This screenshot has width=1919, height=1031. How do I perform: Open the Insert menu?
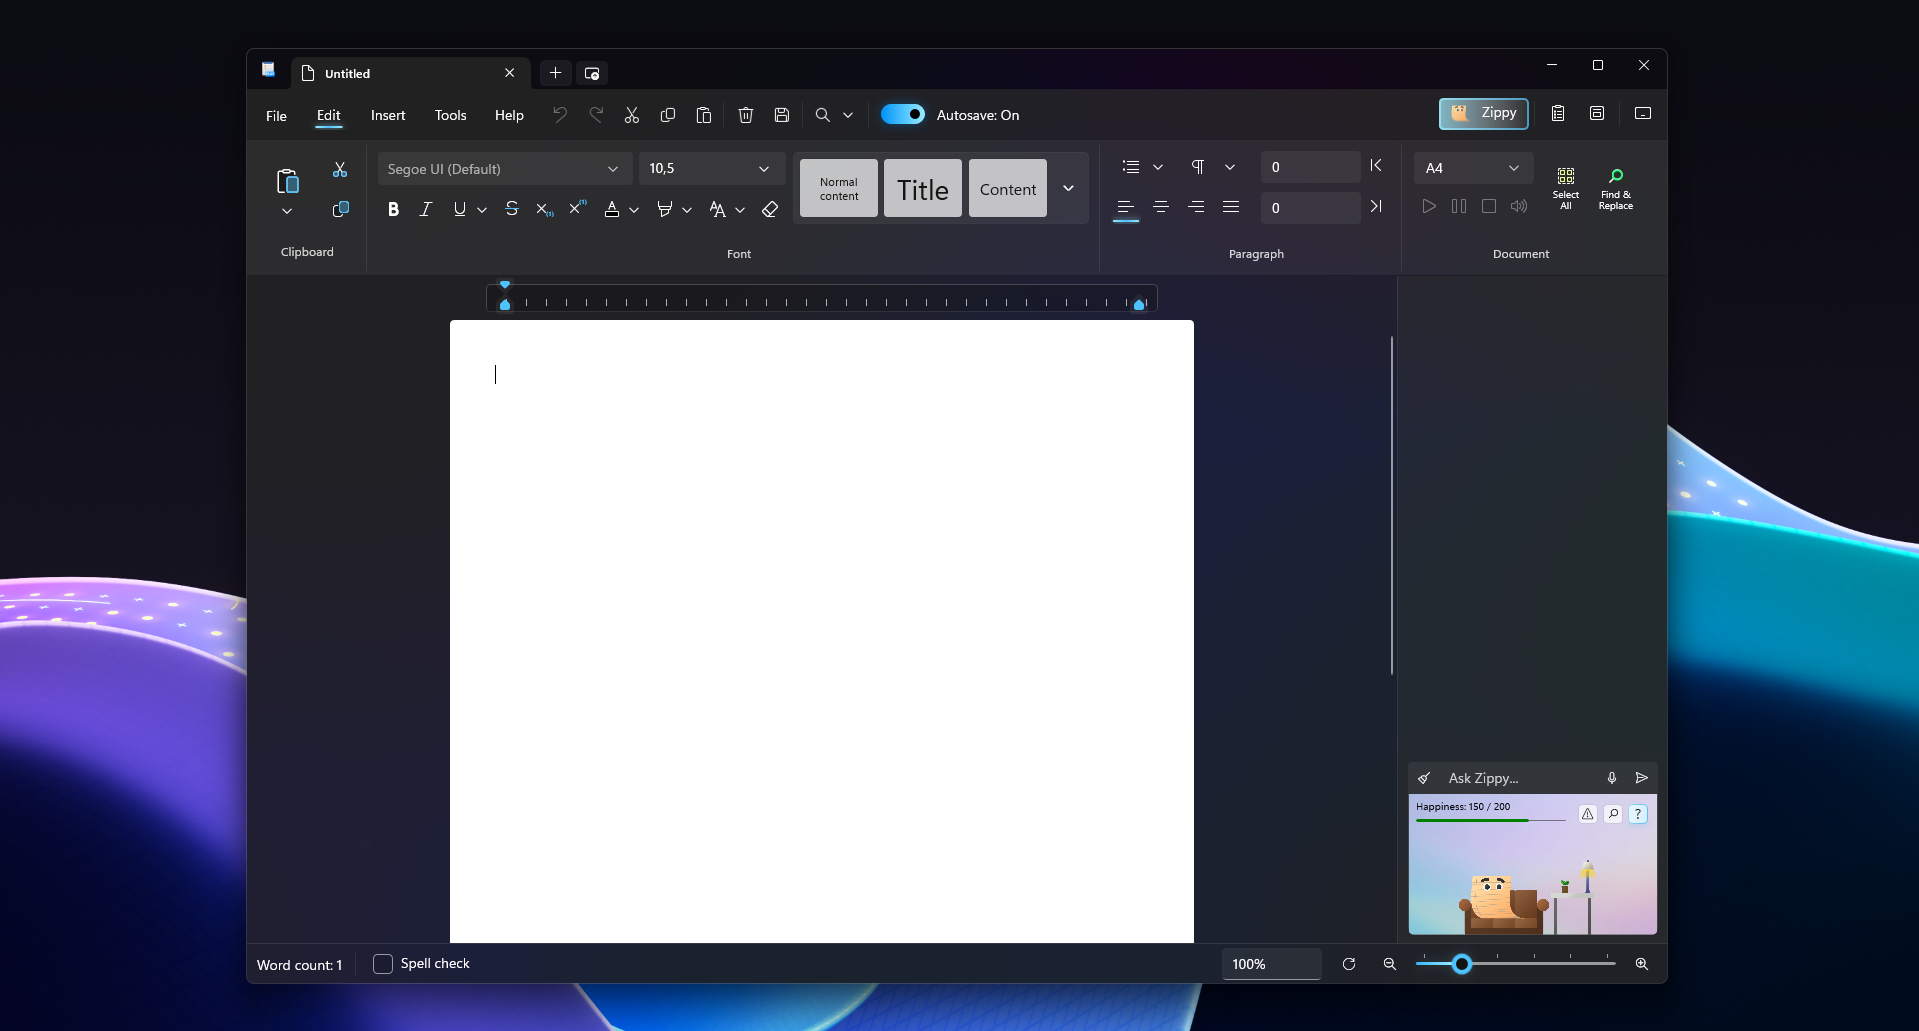pyautogui.click(x=388, y=115)
